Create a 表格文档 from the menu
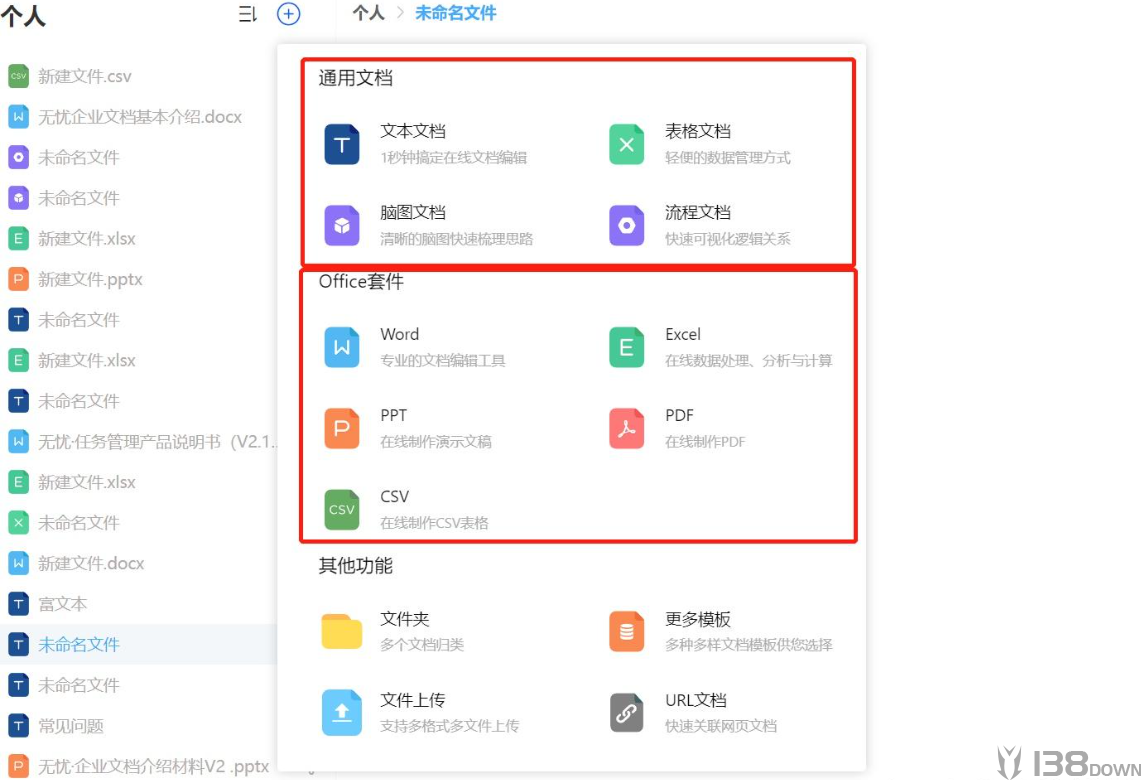 click(x=697, y=131)
